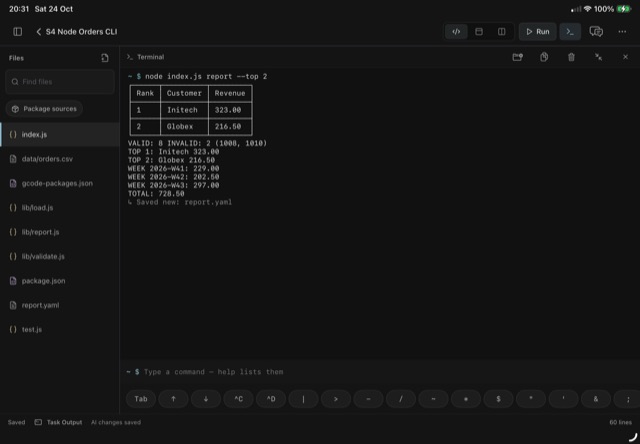Click the '60 lines' status text
640x444 pixels.
coord(620,422)
